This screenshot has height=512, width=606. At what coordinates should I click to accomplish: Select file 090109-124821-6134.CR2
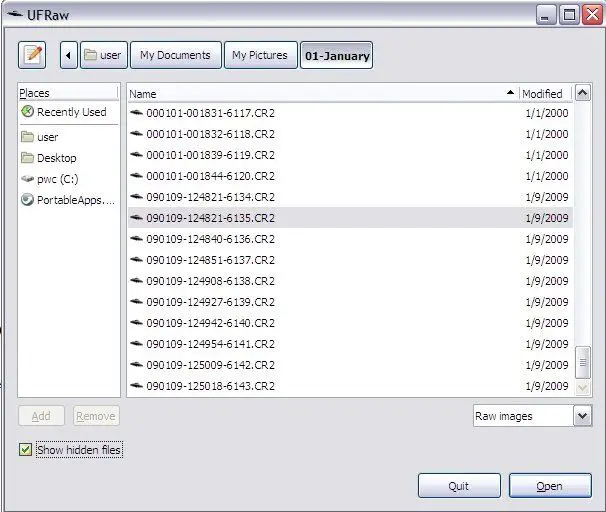pos(350,197)
